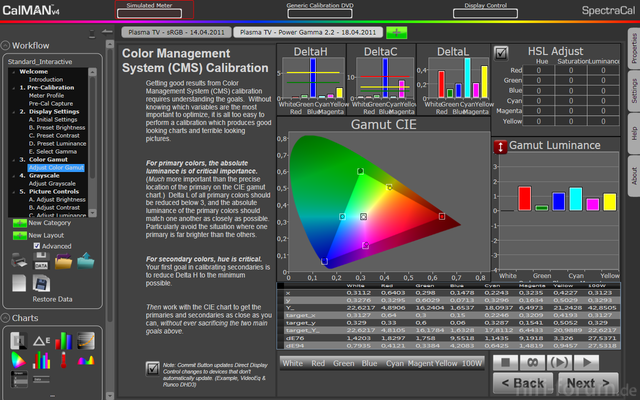The height and width of the screenshot is (400, 640).
Task: Open the About side tab
Action: coord(634,176)
